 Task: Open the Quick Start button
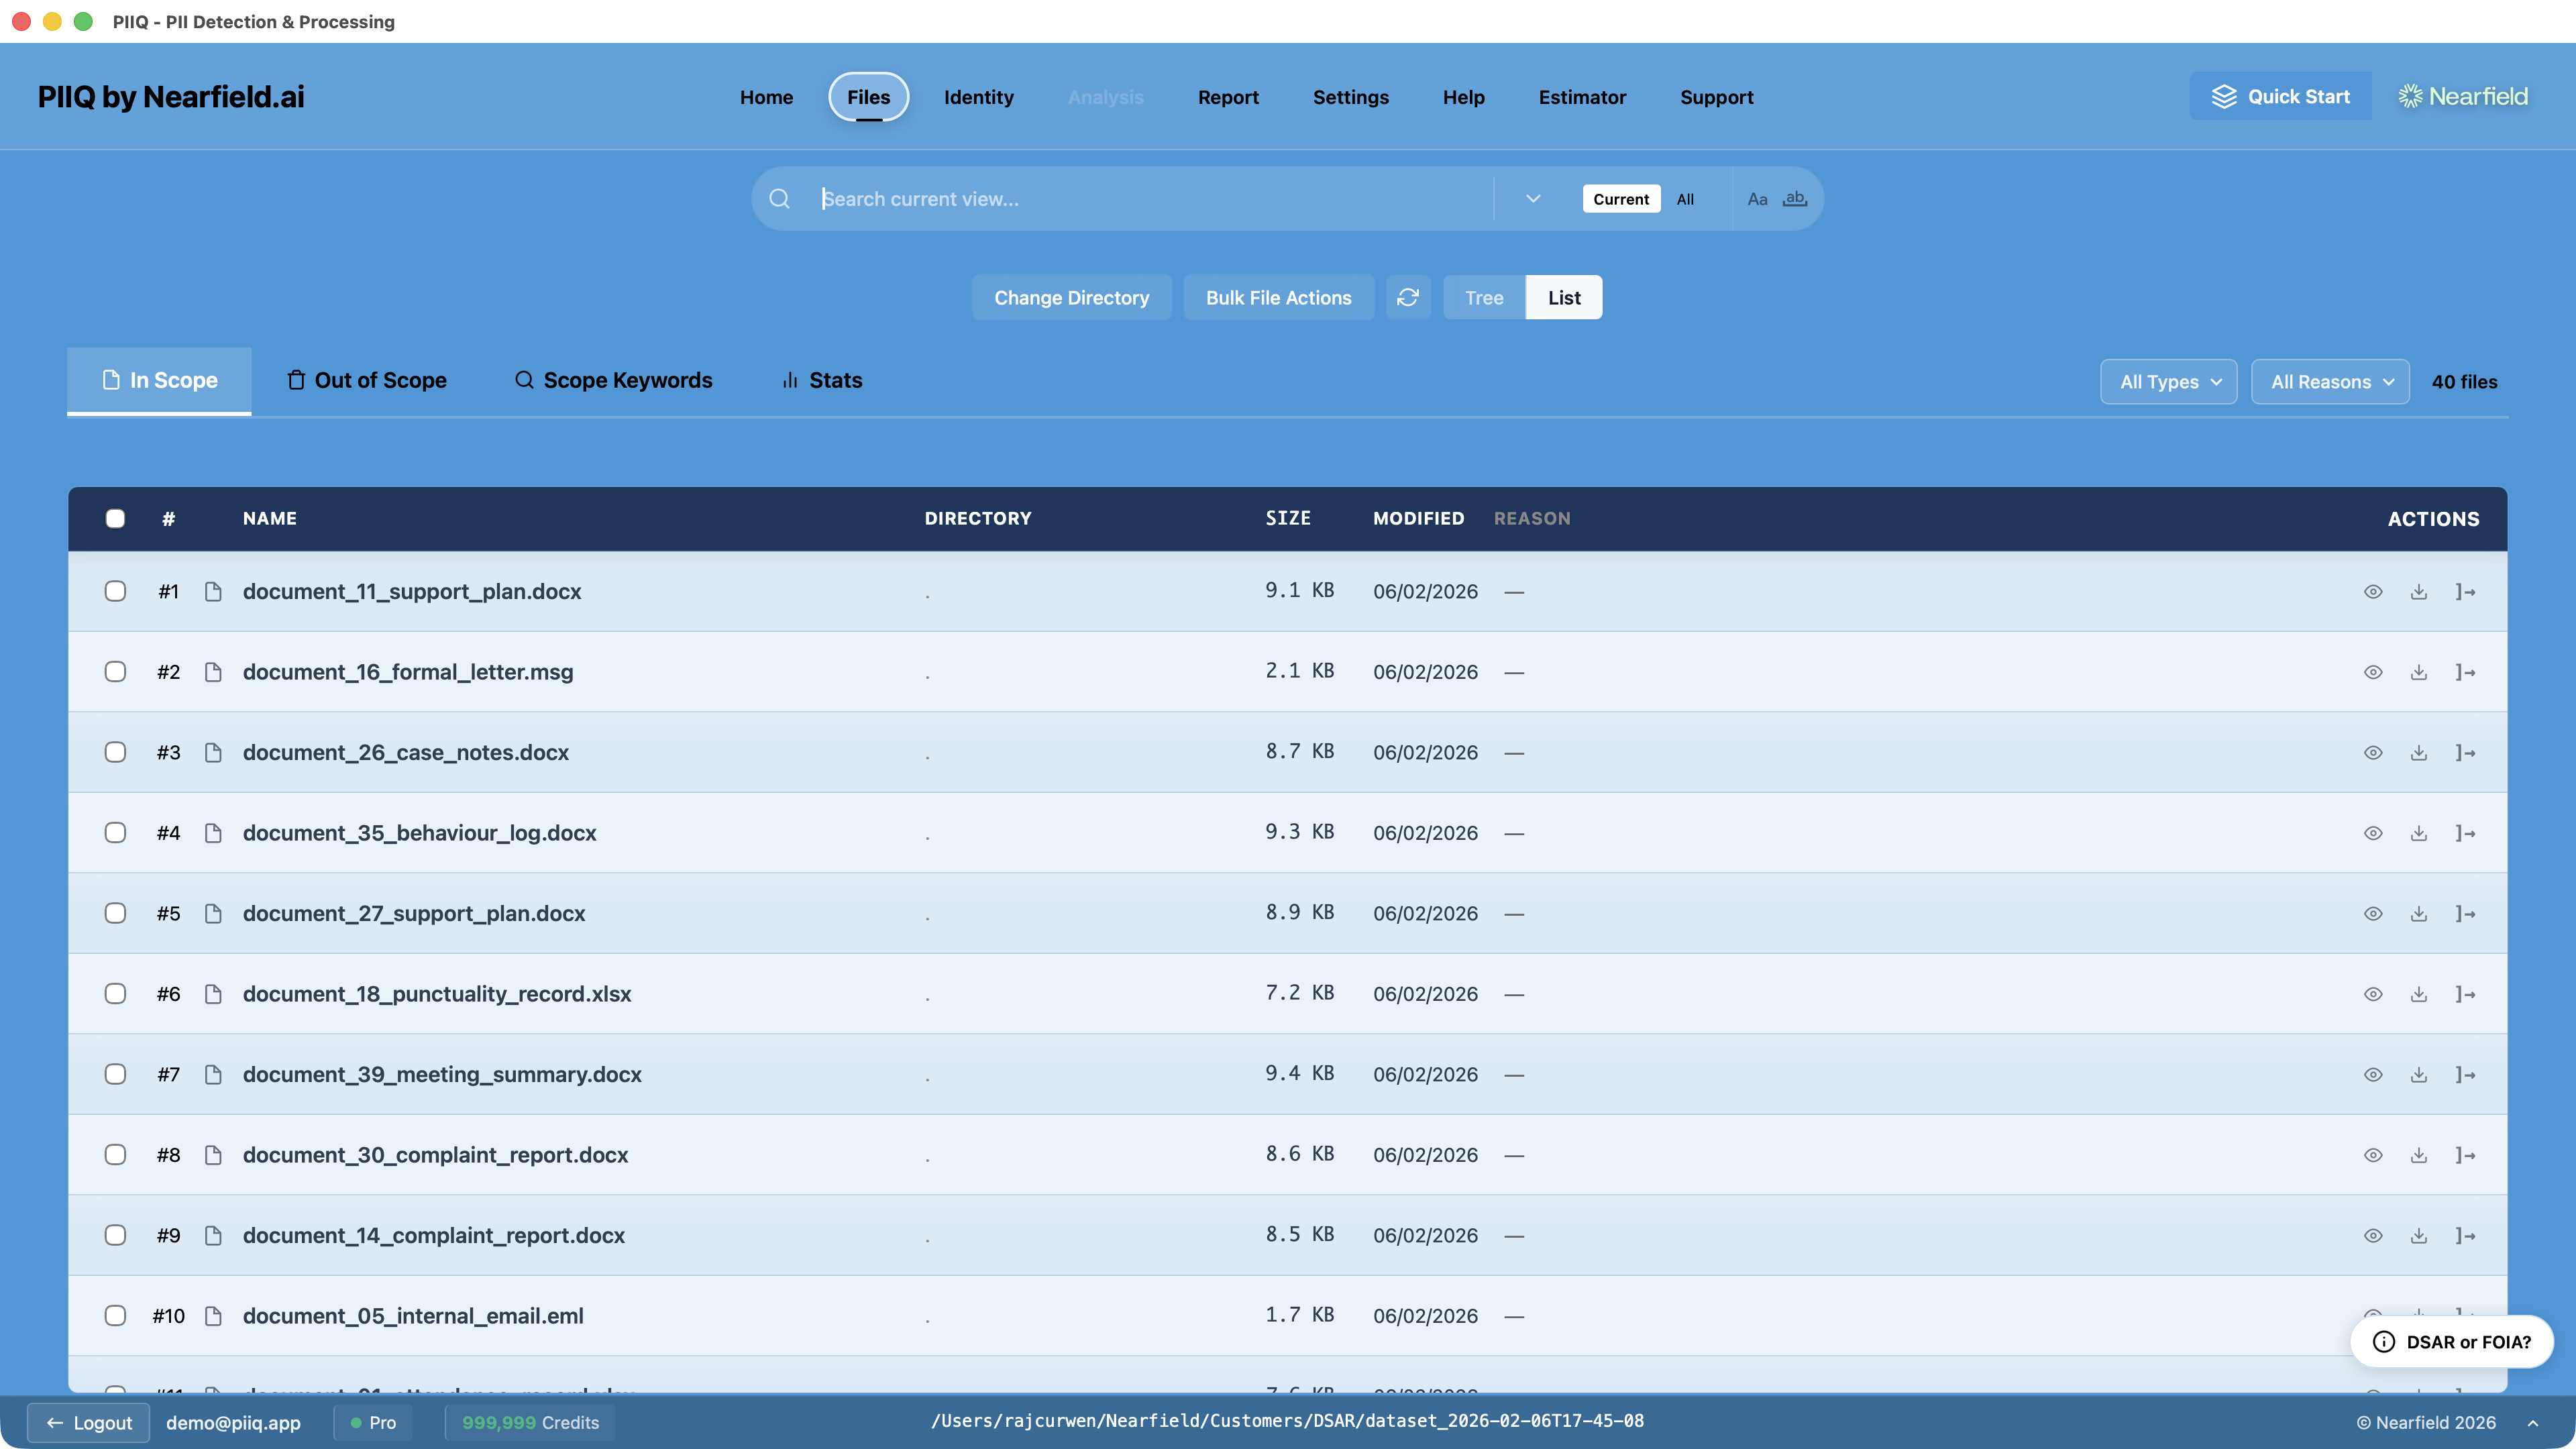pyautogui.click(x=2280, y=96)
